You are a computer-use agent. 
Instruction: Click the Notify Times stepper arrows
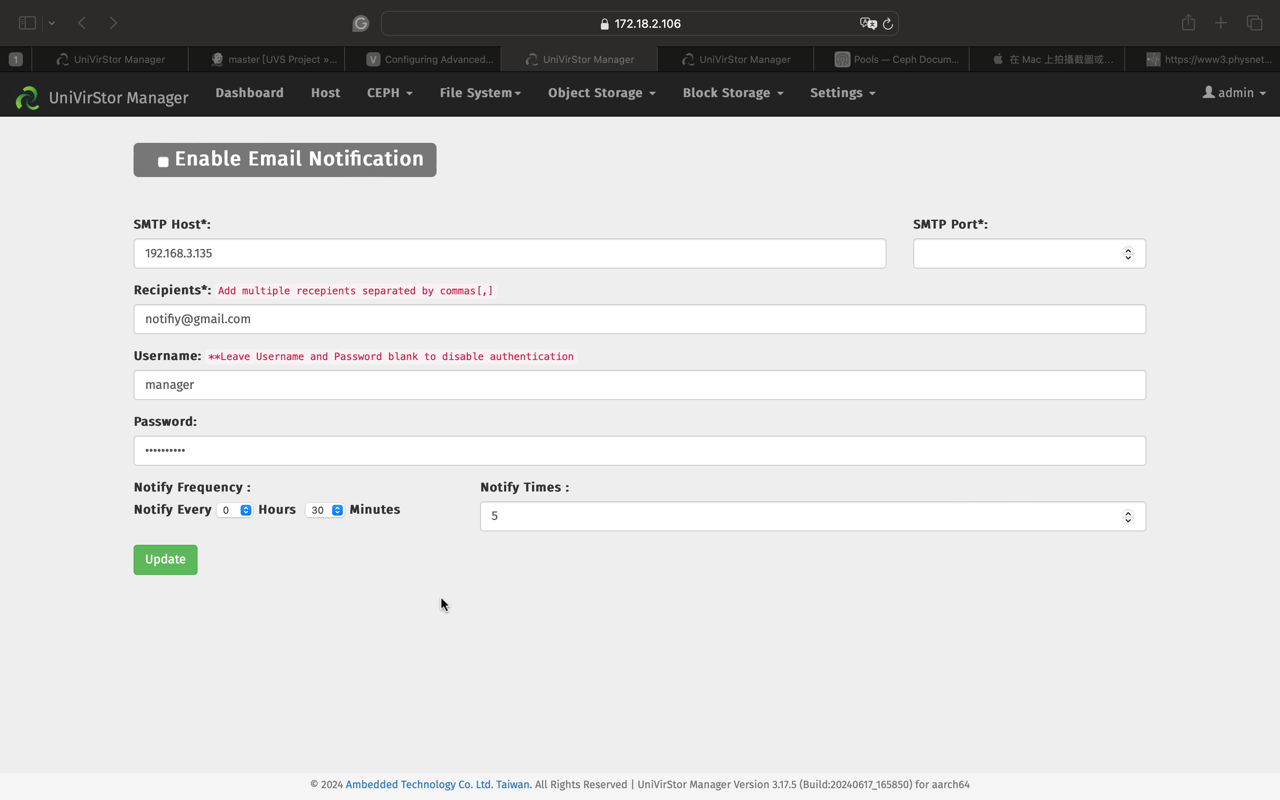coord(1127,516)
